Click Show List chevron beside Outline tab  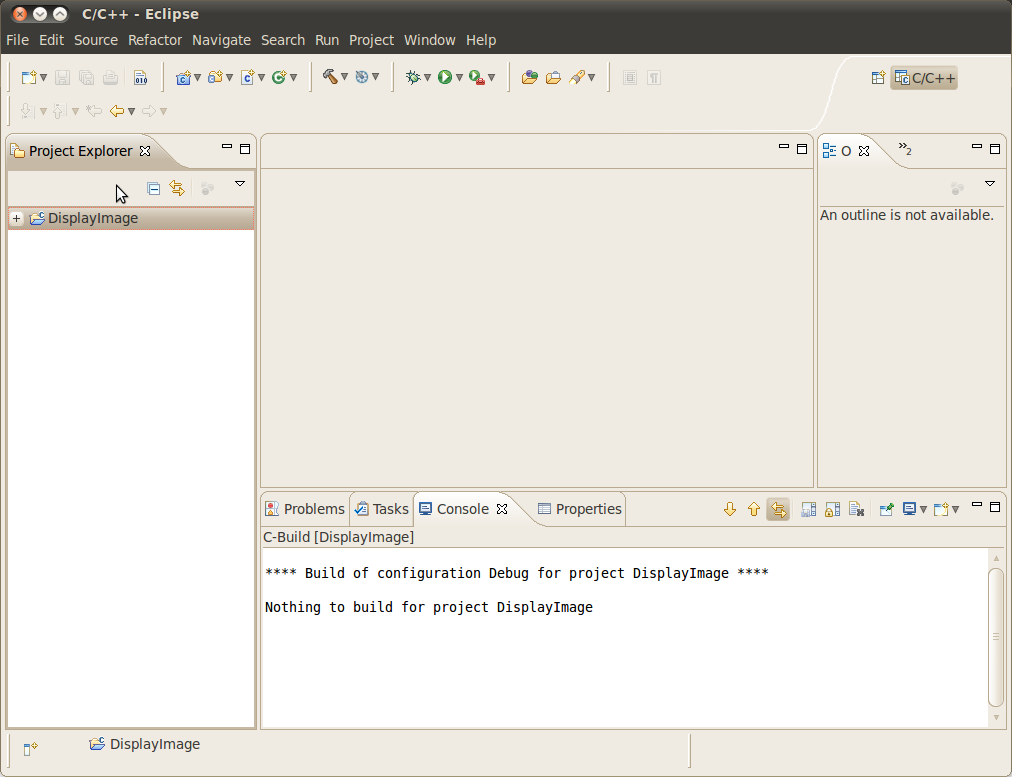click(x=904, y=149)
